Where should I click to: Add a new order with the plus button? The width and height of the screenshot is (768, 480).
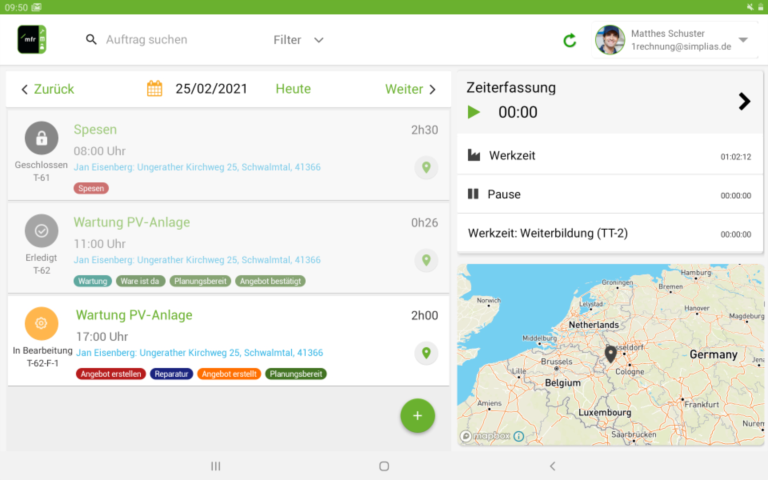pyautogui.click(x=417, y=416)
